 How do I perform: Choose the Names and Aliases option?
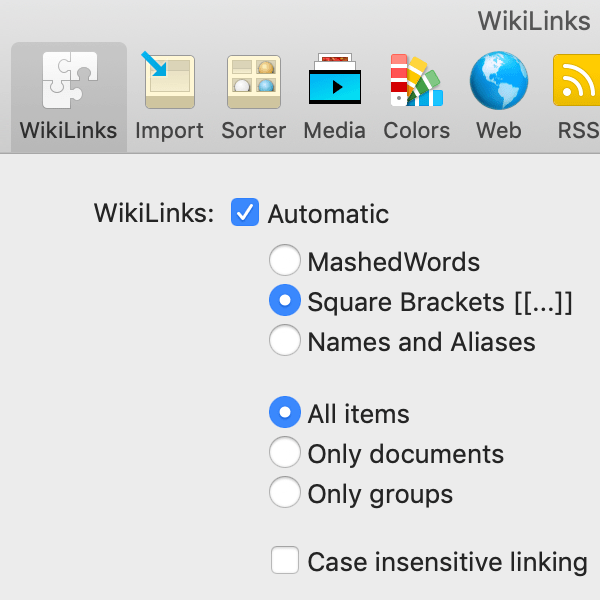coord(284,340)
